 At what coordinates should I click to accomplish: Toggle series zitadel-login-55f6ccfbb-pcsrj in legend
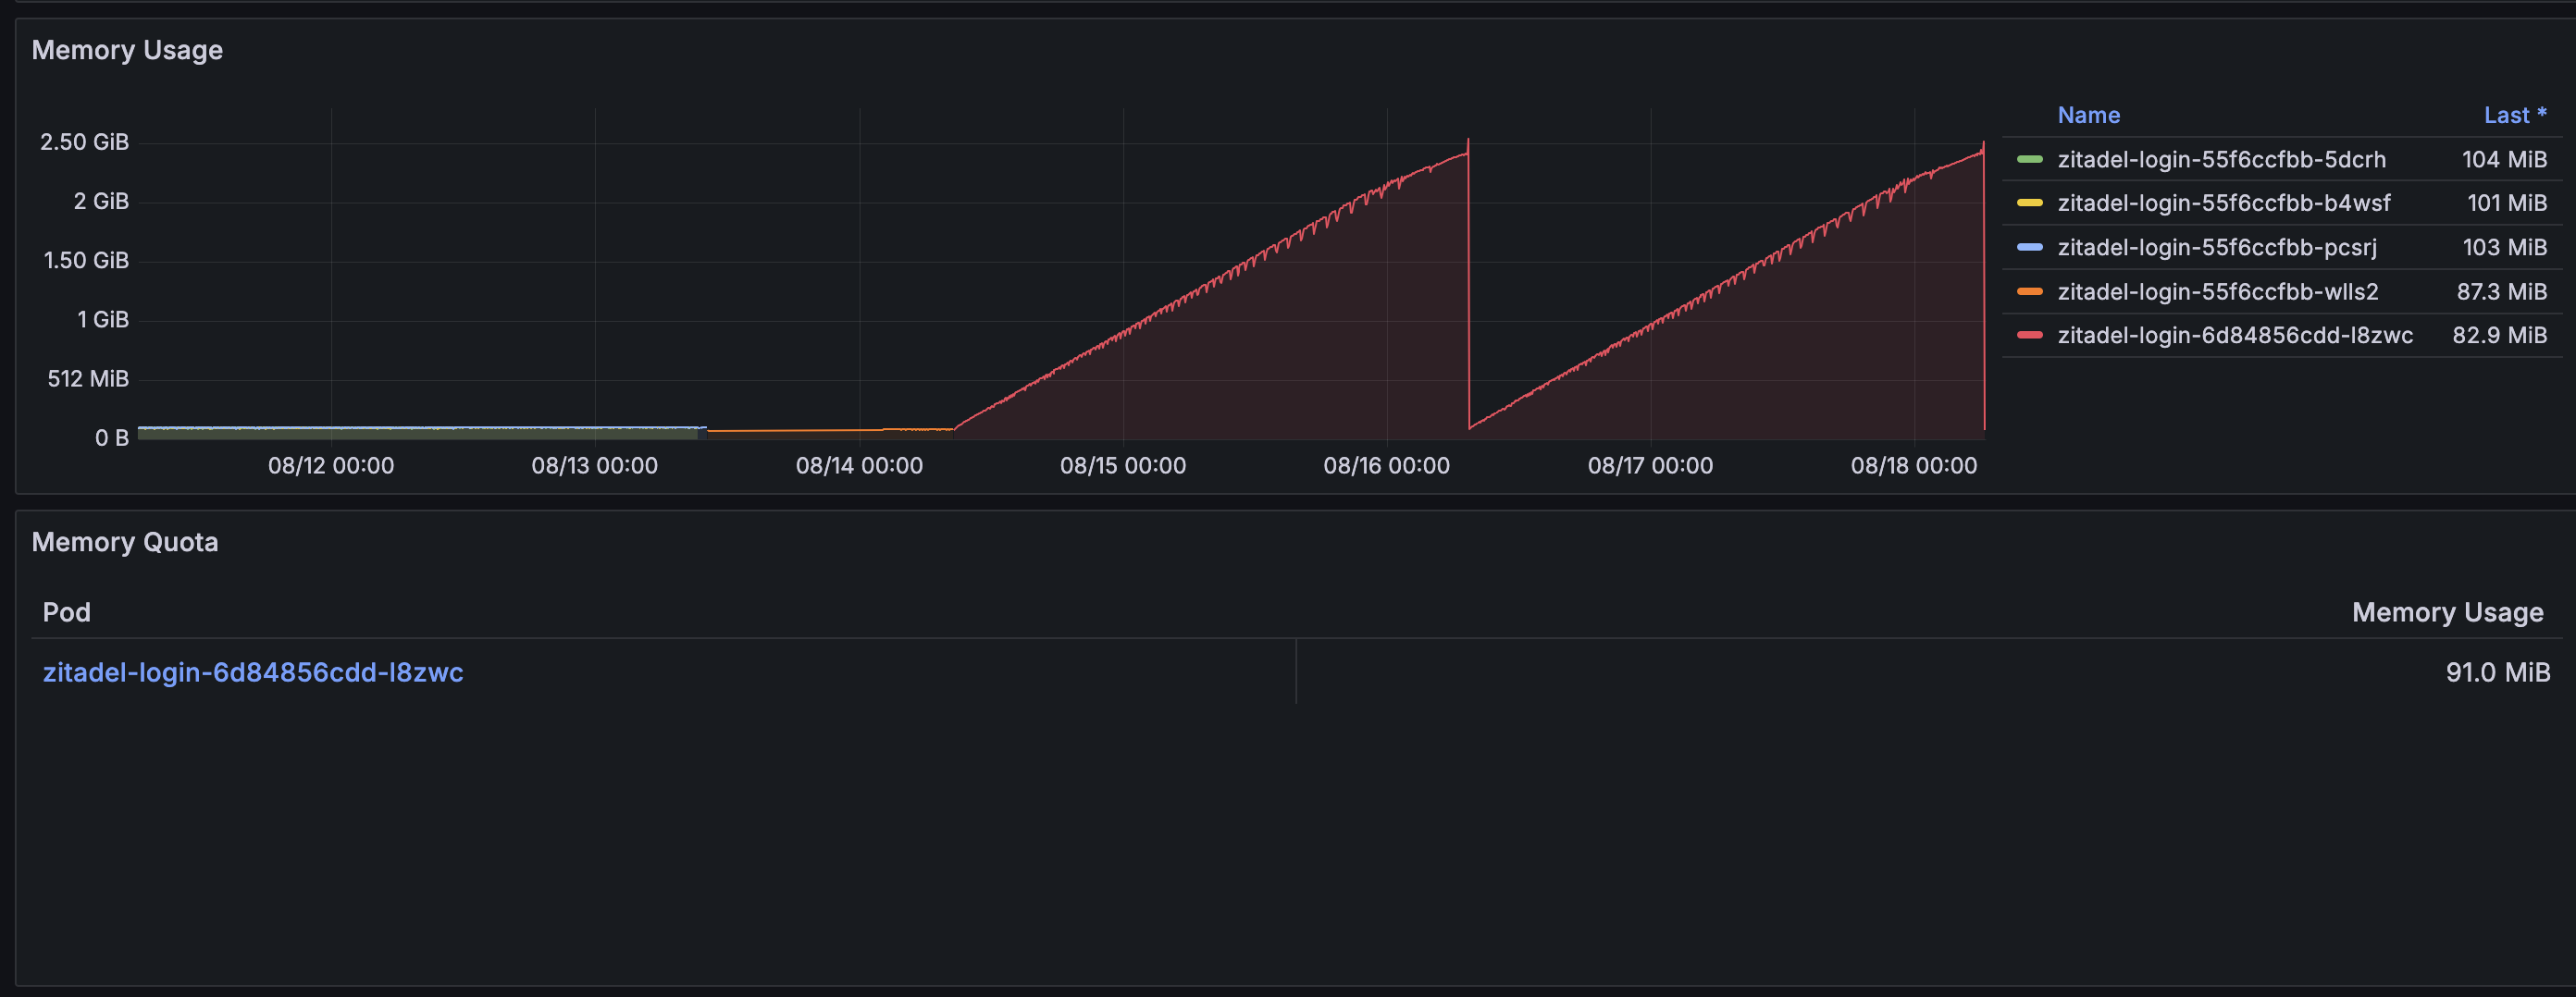coord(2217,247)
